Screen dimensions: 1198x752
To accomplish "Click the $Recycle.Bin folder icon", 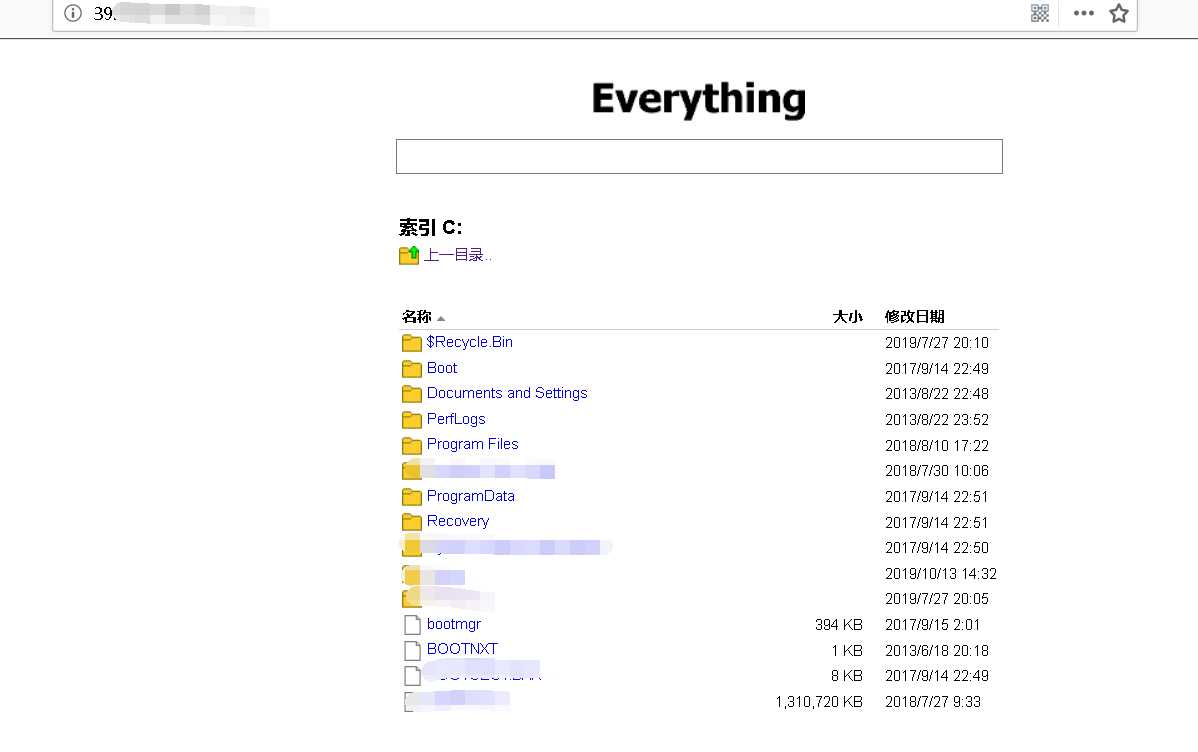I will pos(412,342).
